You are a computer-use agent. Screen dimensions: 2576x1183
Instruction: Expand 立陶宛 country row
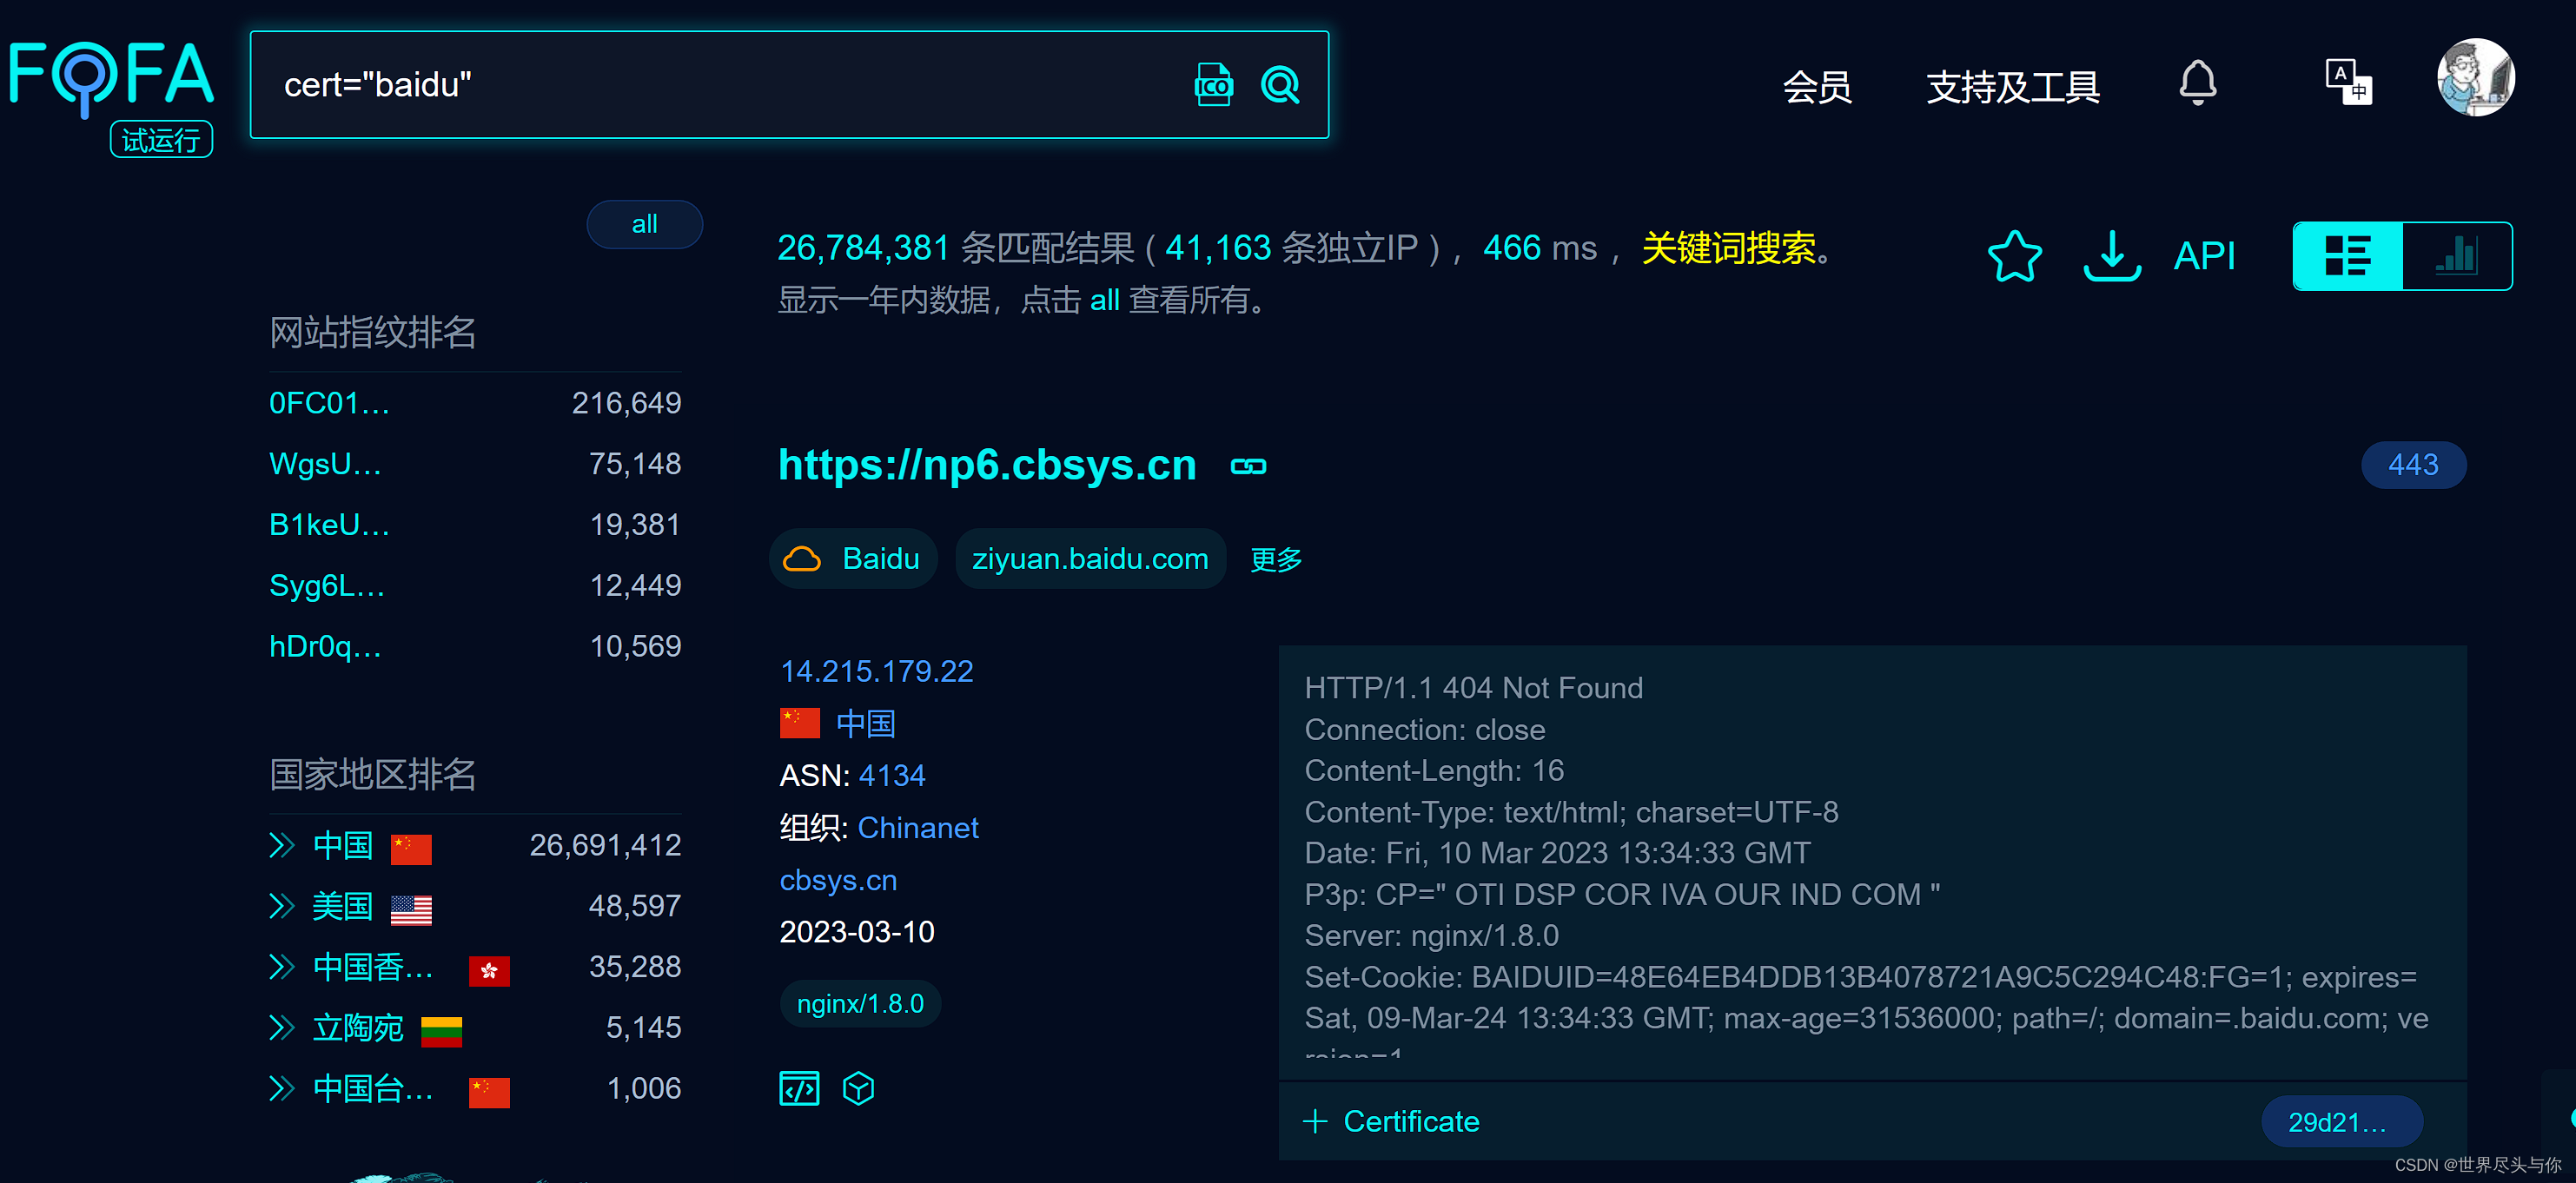click(x=282, y=1028)
